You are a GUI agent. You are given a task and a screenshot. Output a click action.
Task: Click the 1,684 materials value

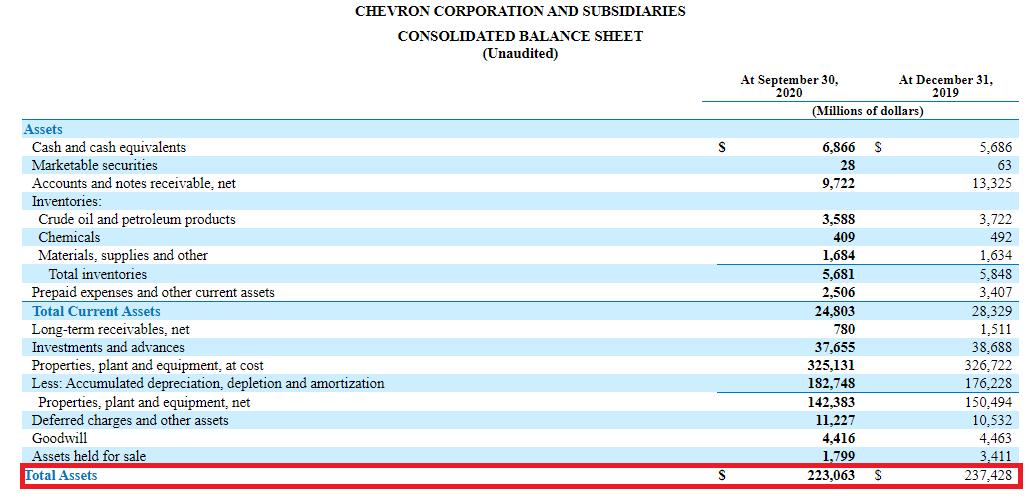click(x=839, y=255)
